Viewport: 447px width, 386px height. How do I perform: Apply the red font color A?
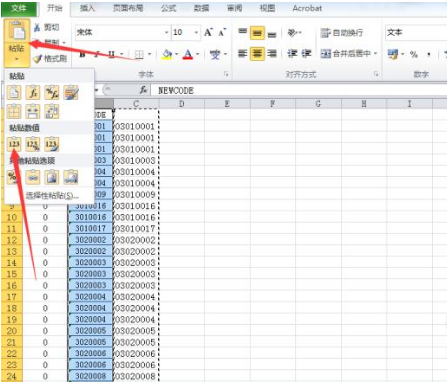[x=188, y=54]
